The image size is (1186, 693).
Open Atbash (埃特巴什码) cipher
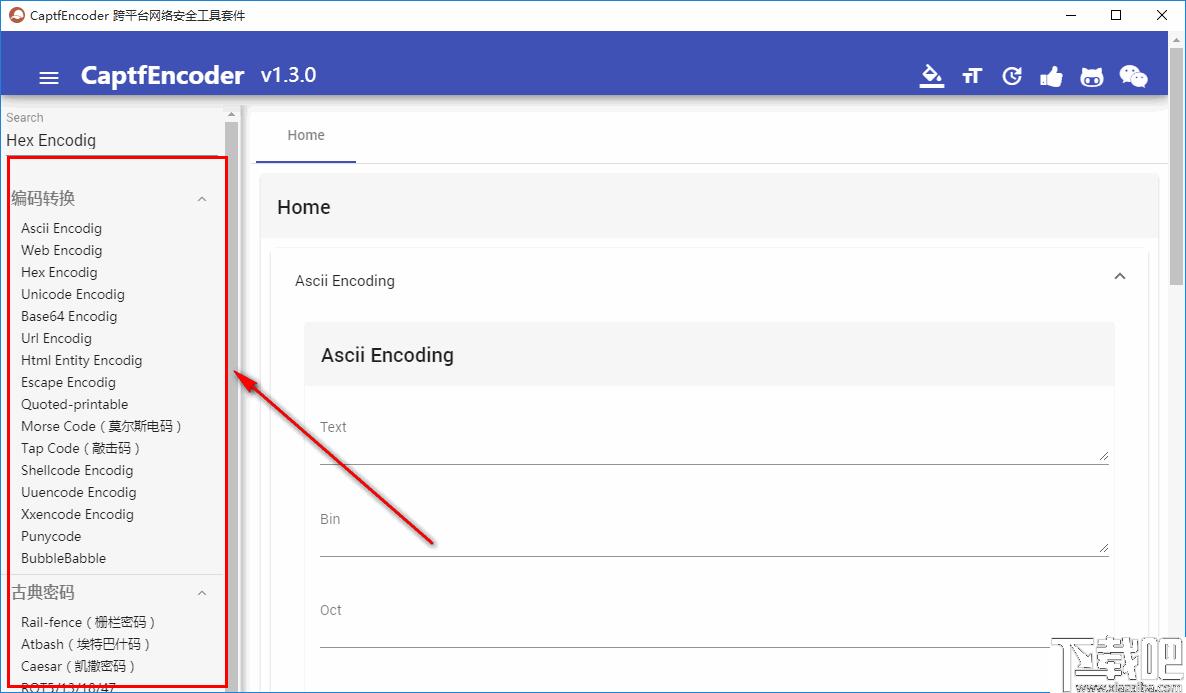[85, 644]
